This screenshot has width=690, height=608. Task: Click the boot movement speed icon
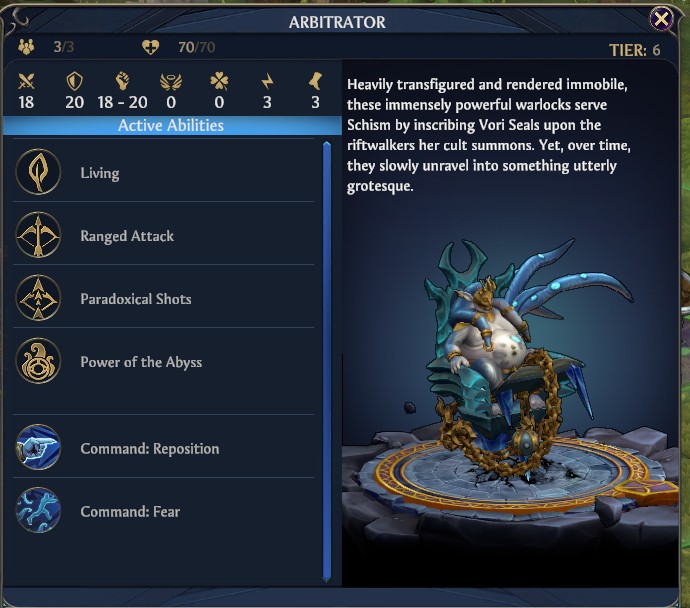point(316,81)
